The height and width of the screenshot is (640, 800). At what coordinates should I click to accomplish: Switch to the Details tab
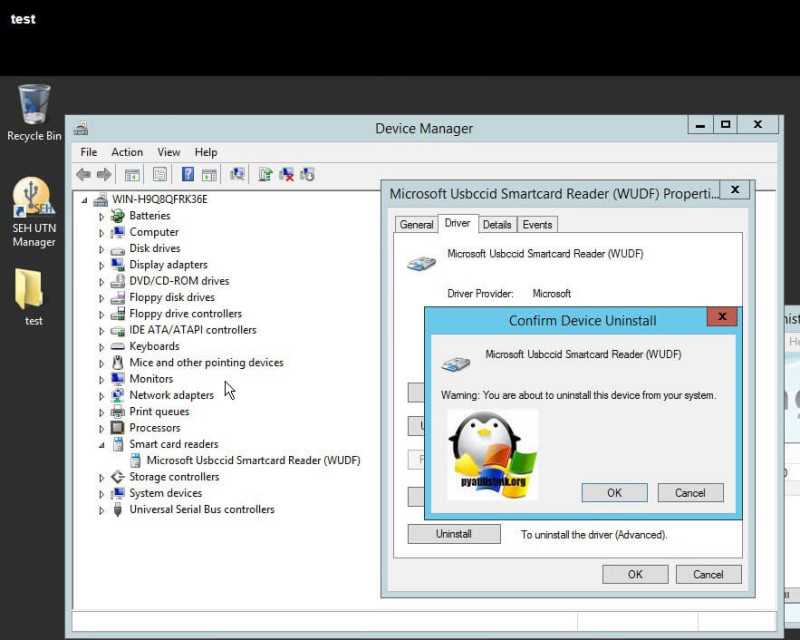(x=497, y=225)
